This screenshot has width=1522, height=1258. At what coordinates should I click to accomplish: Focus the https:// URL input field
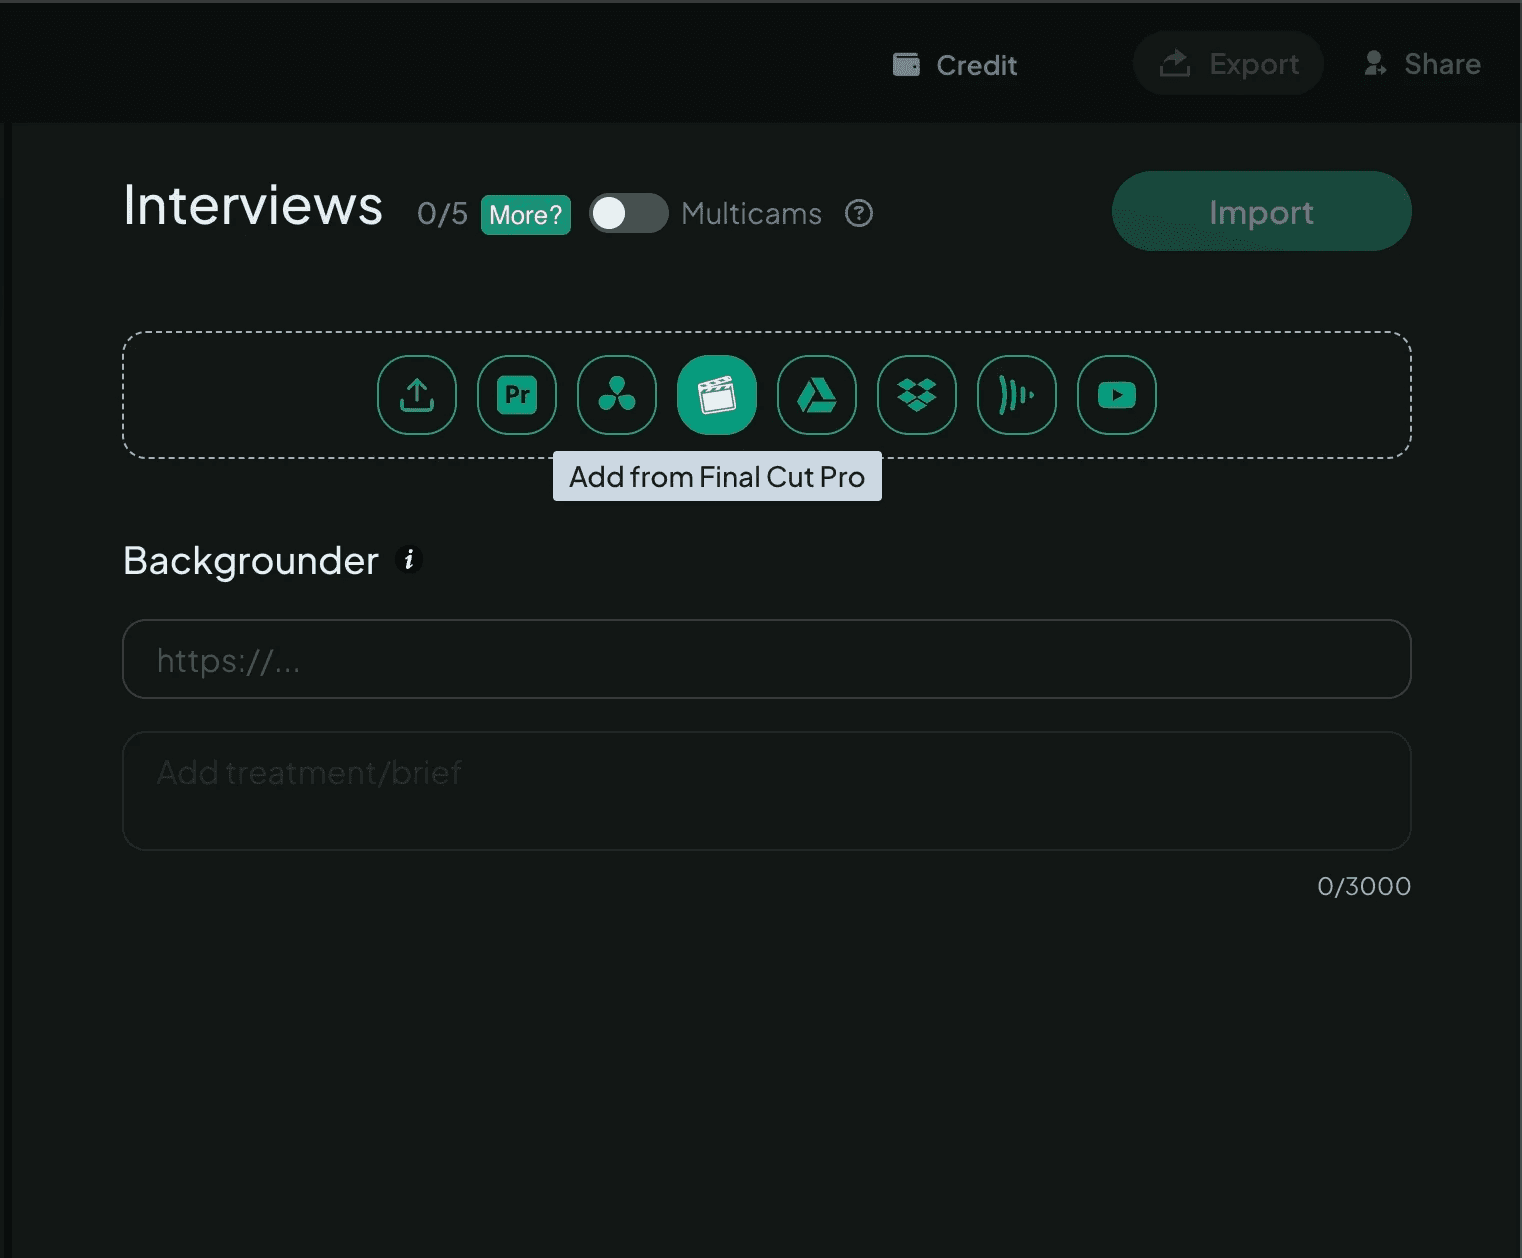[x=767, y=659]
